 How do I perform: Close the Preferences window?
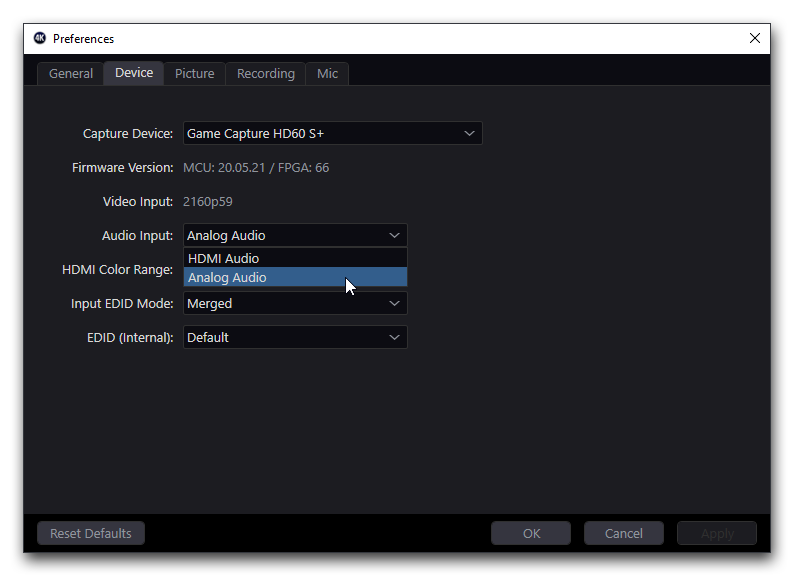coord(755,39)
